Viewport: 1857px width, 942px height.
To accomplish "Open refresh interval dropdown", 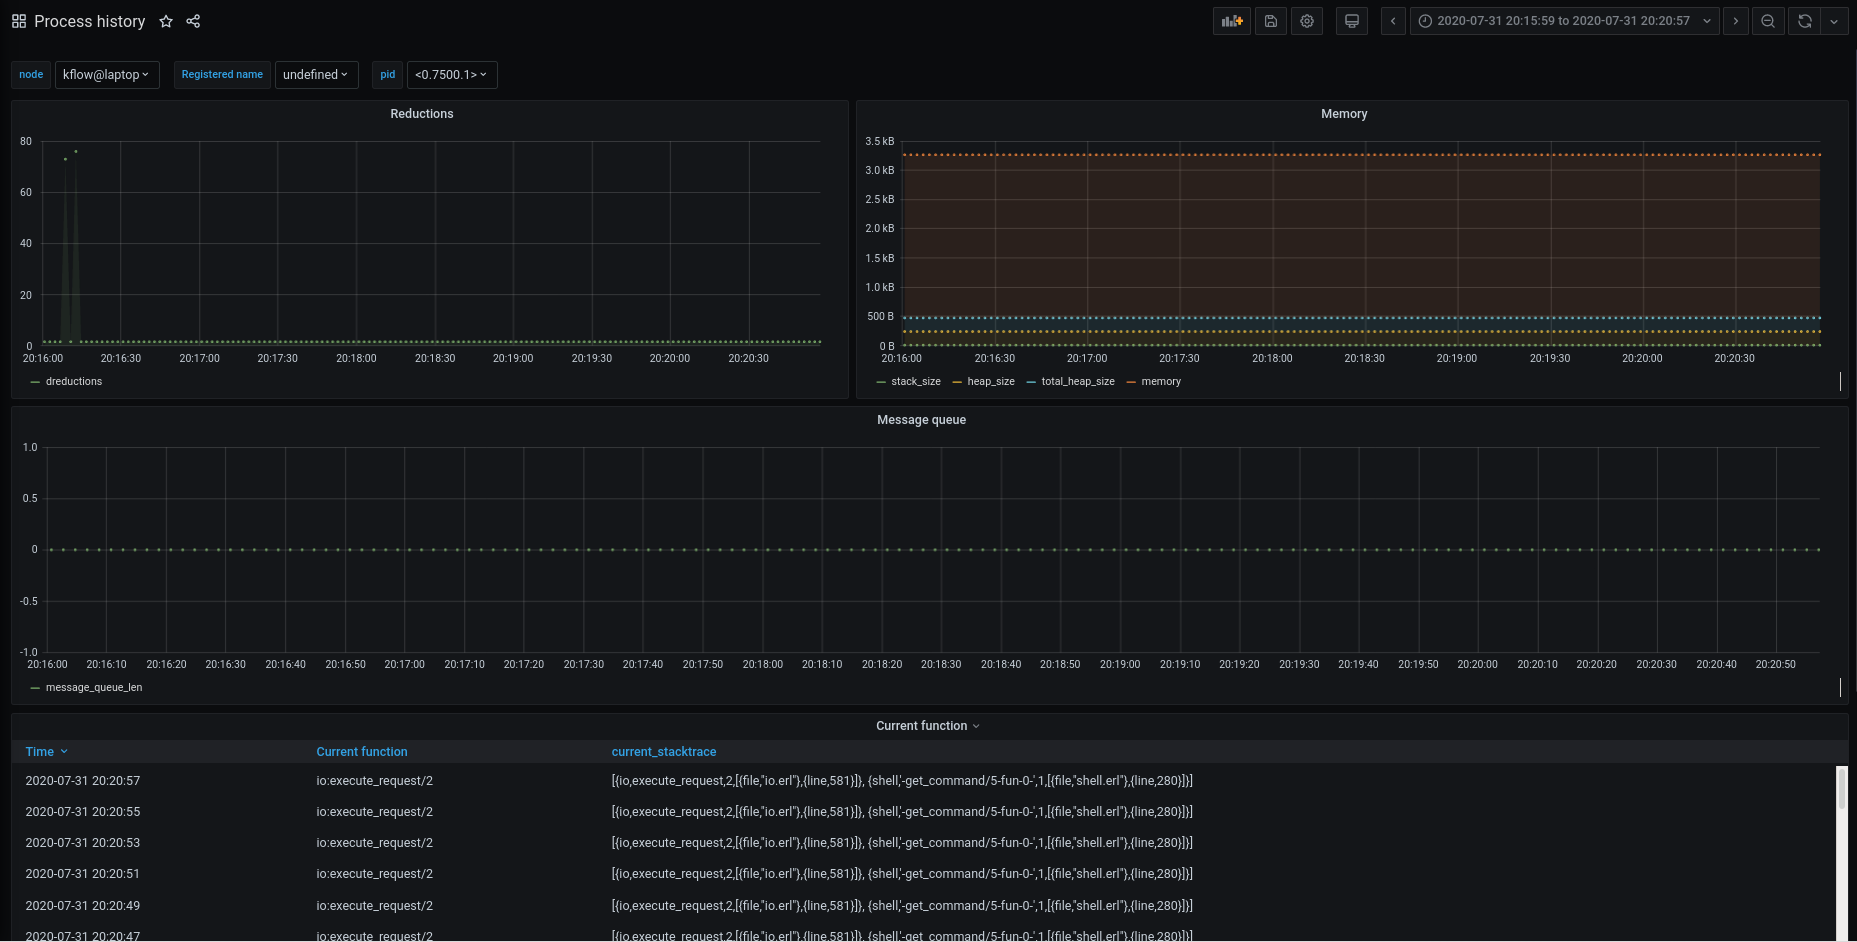I will coord(1834,21).
